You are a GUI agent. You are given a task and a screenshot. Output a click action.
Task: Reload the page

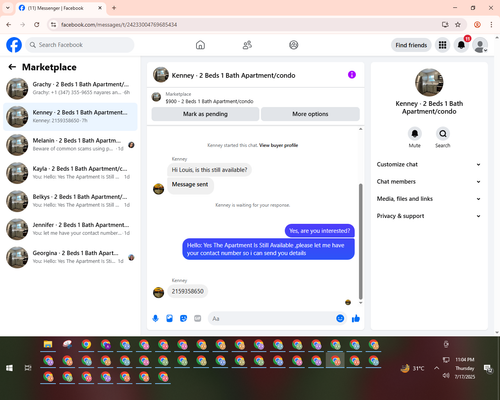(x=37, y=25)
